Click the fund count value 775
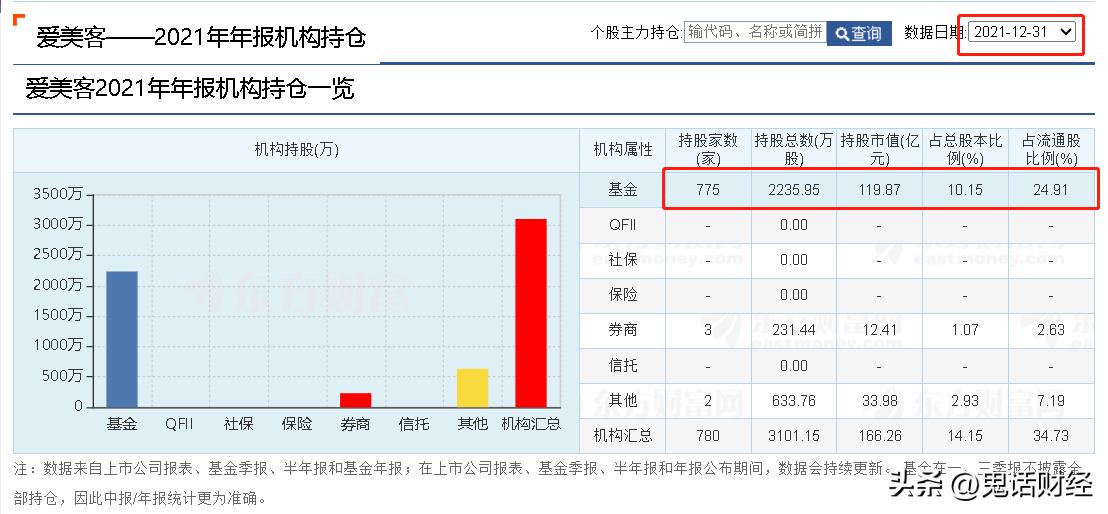Viewport: 1108px width, 514px height. (x=707, y=189)
